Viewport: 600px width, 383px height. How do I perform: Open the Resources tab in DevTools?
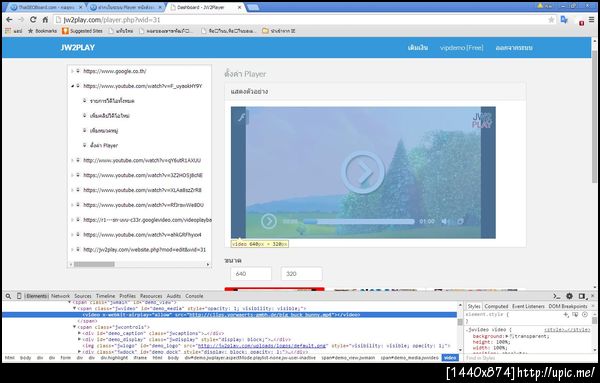151,296
